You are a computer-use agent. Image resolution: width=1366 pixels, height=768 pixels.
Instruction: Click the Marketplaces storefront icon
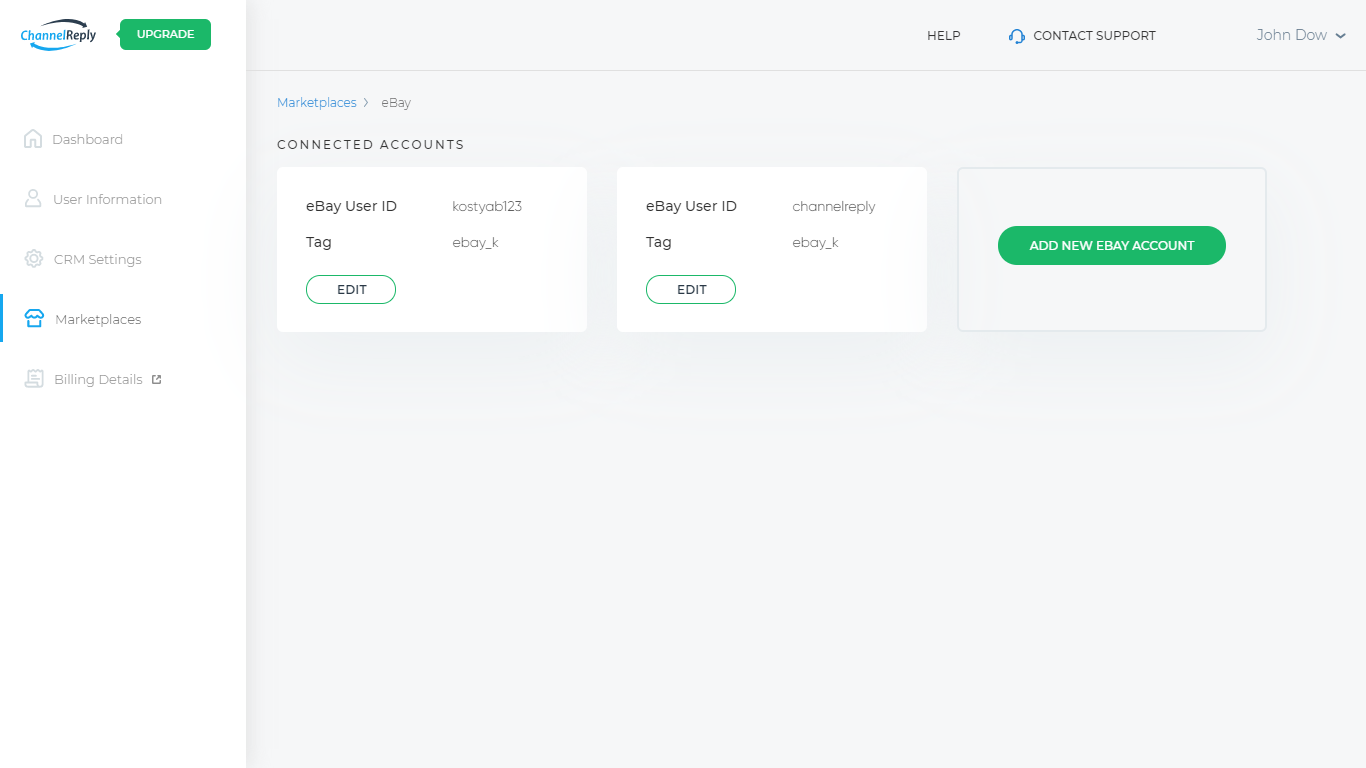click(34, 319)
